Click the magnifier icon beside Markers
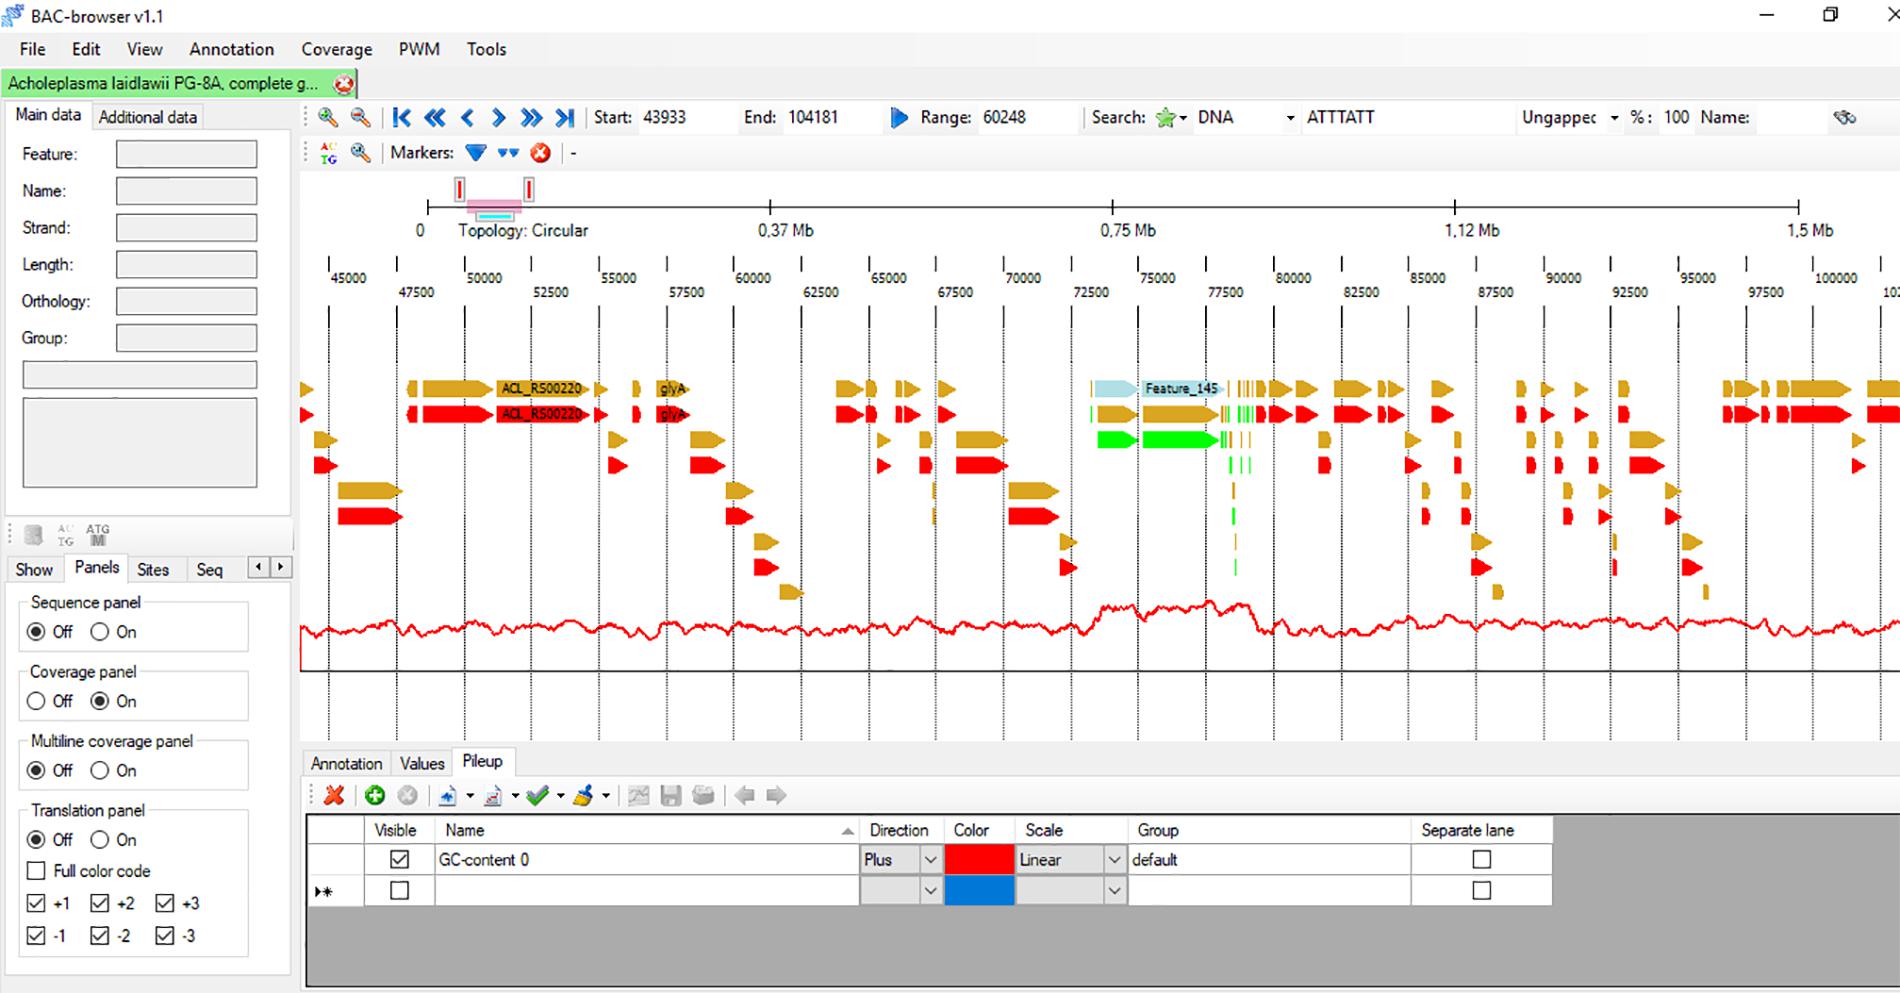Viewport: 1900px width, 993px height. coord(360,153)
